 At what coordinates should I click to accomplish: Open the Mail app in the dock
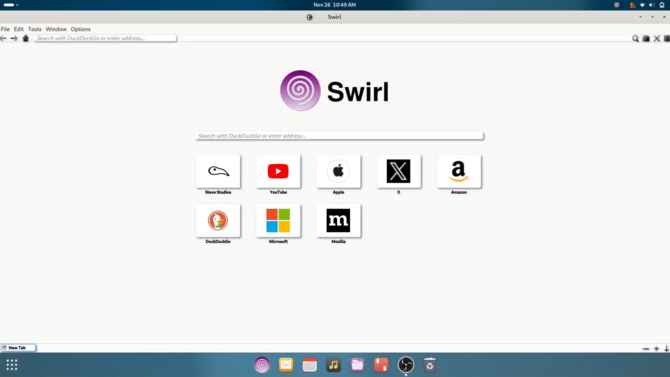[x=286, y=365]
